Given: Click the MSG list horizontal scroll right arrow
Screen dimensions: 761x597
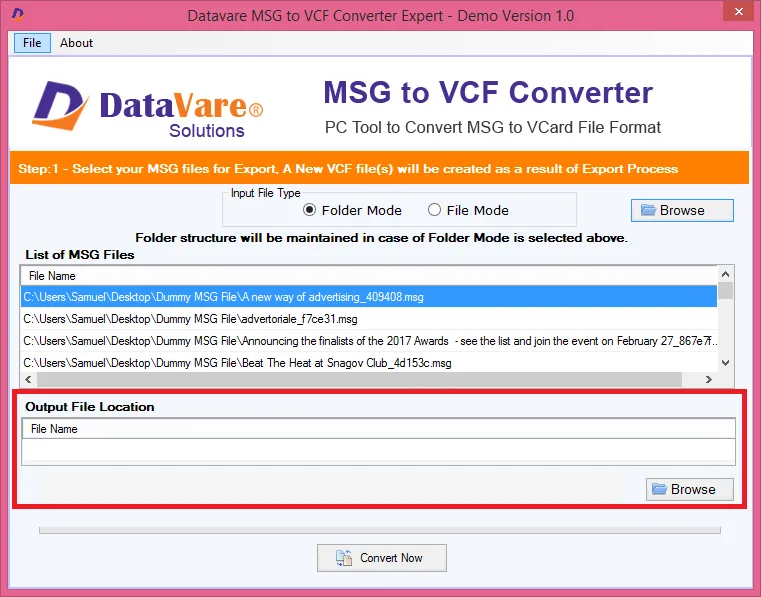Looking at the screenshot, I should coord(709,380).
